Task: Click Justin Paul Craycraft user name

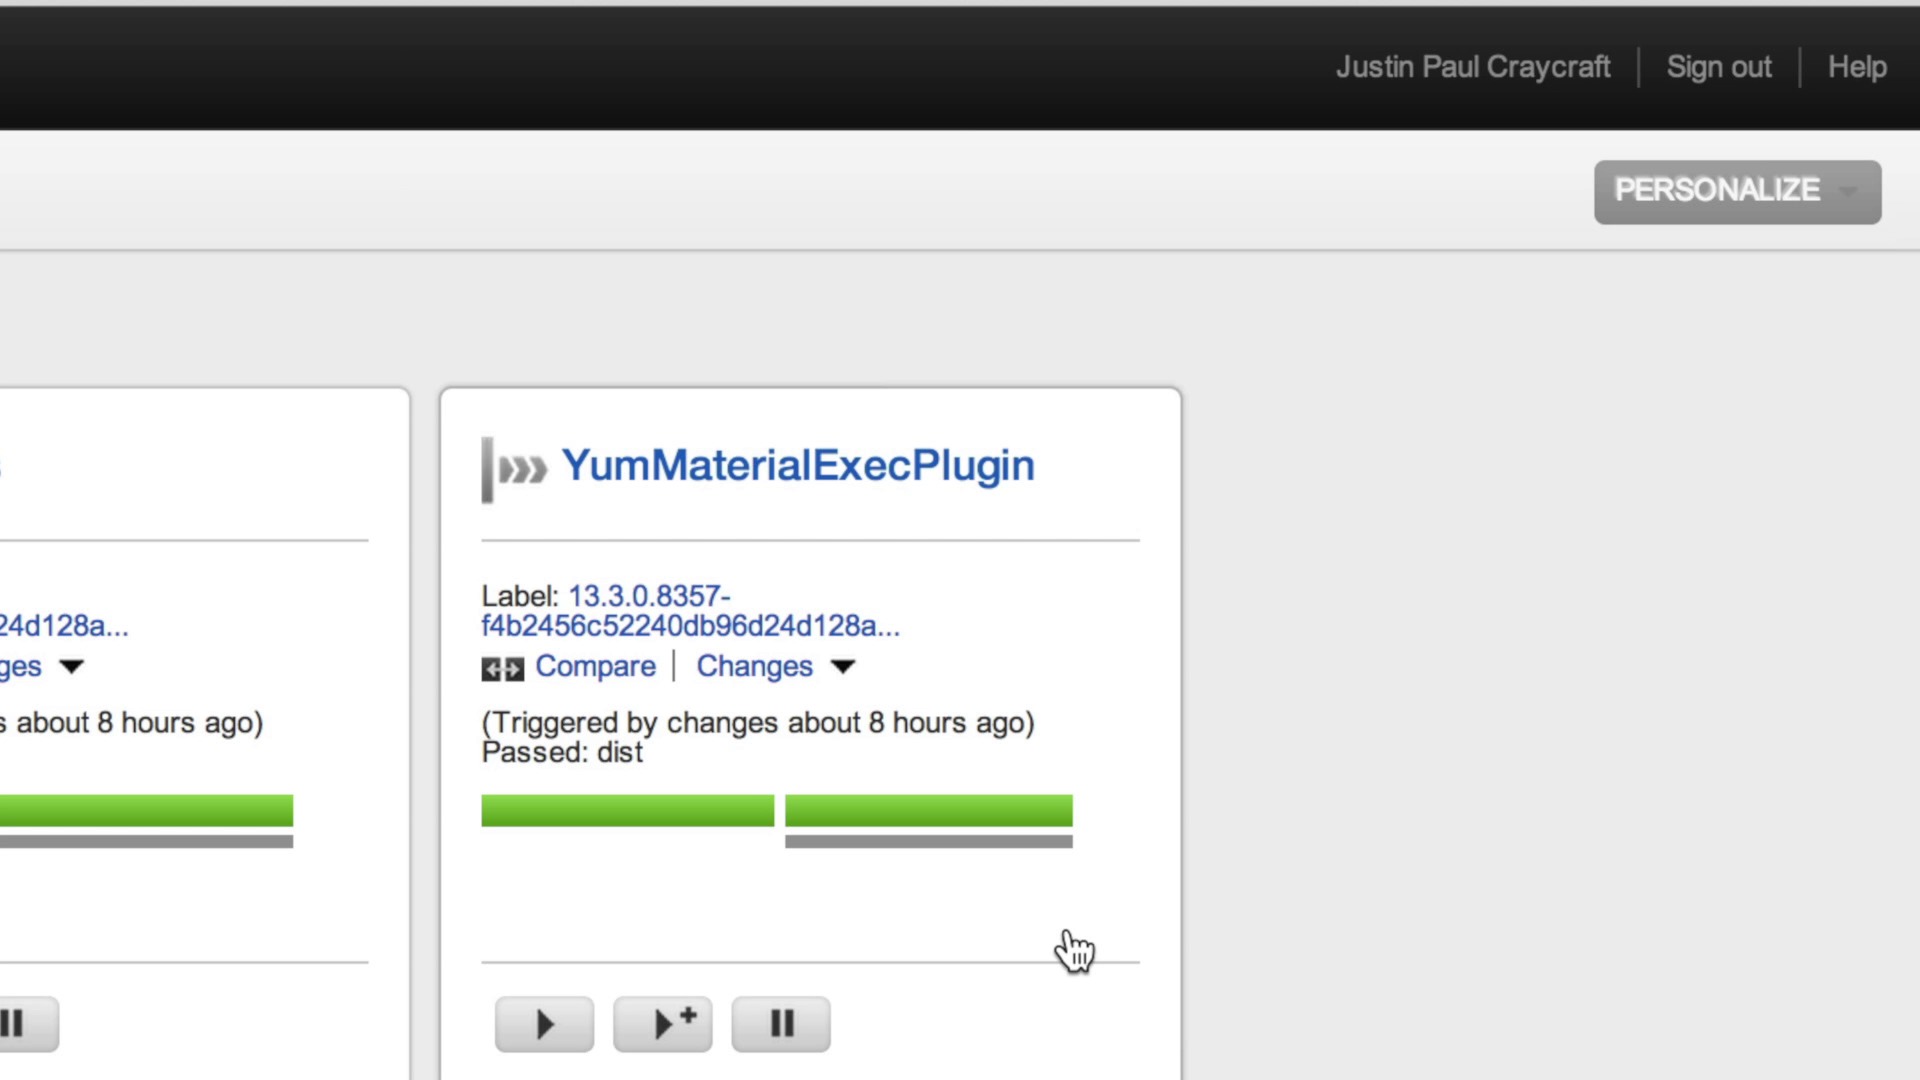Action: pyautogui.click(x=1473, y=67)
